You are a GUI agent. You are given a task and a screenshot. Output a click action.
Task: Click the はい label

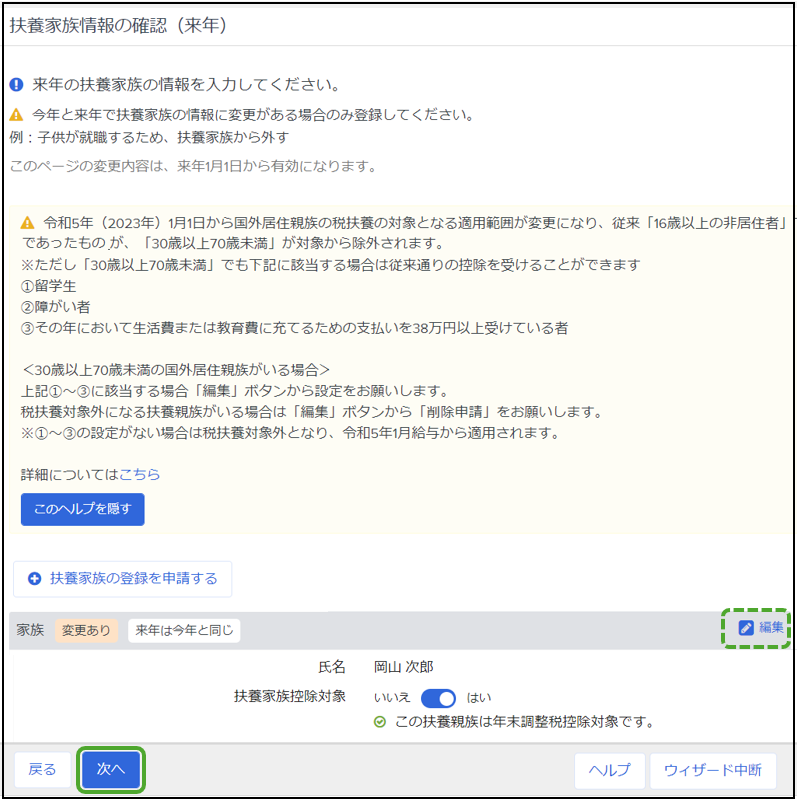click(x=479, y=698)
